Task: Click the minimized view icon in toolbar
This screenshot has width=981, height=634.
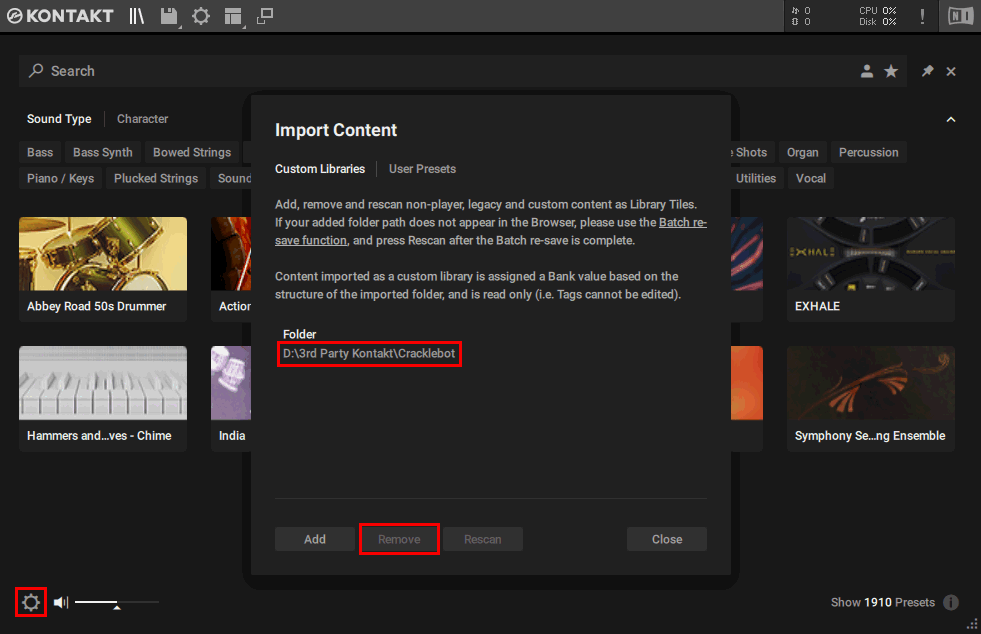Action: coord(263,15)
